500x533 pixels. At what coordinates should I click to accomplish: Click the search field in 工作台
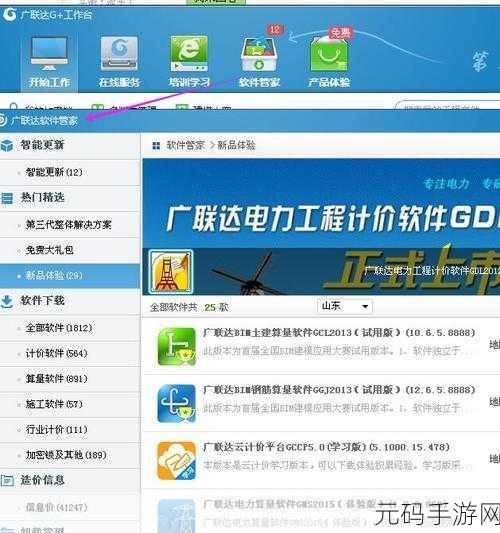pyautogui.click(x=447, y=105)
